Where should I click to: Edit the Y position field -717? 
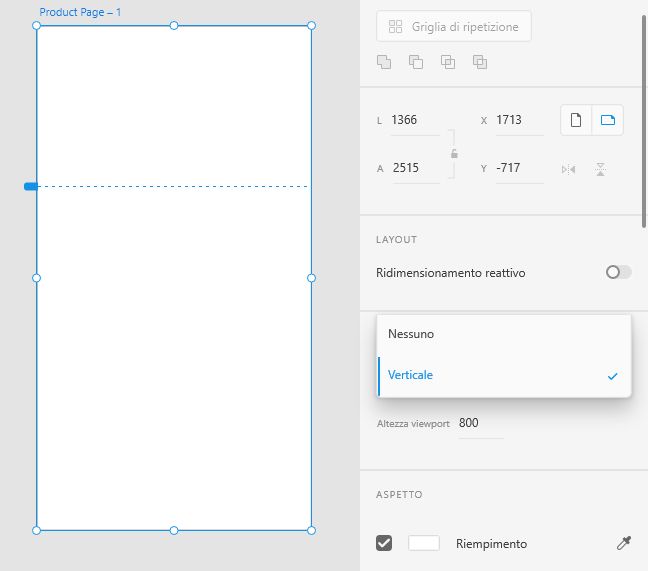pos(519,168)
